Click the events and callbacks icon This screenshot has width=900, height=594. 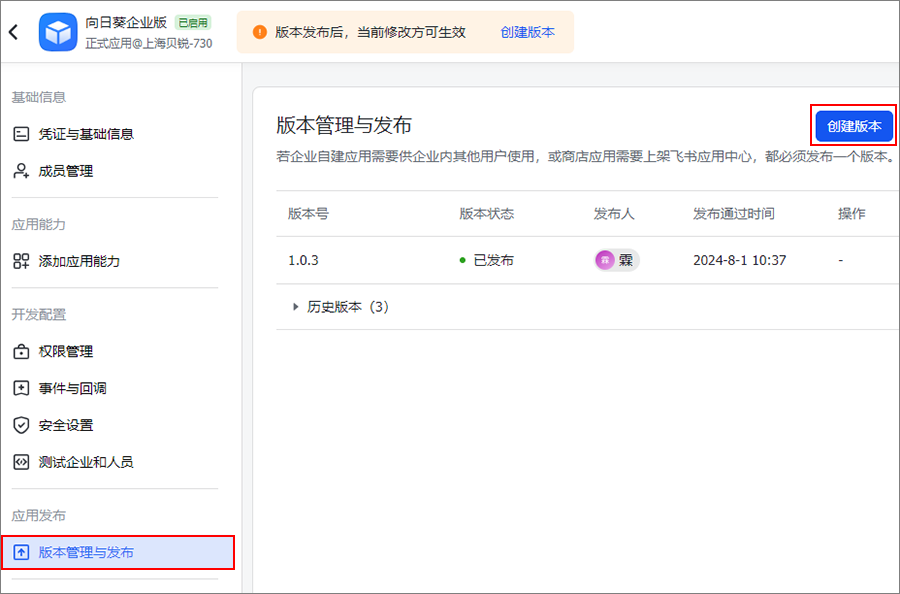pyautogui.click(x=21, y=389)
